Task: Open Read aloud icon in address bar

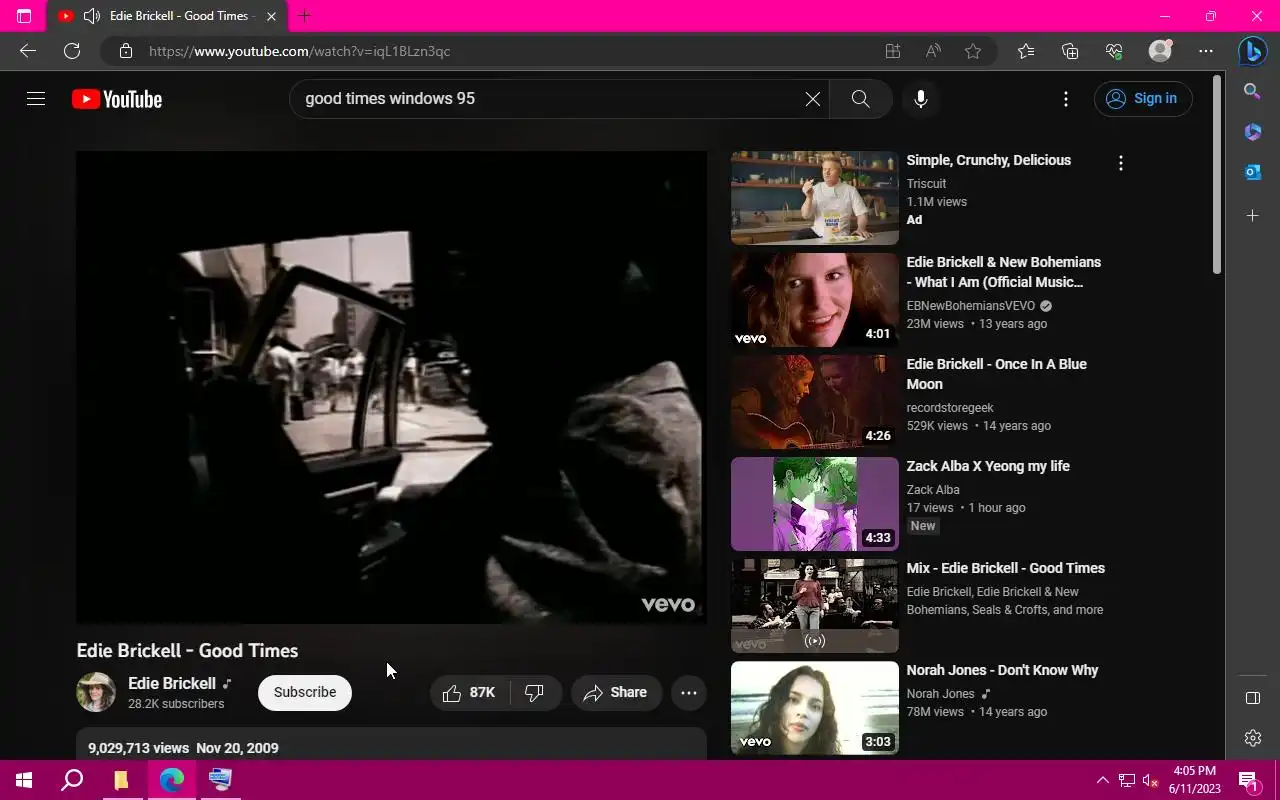Action: coord(933,51)
